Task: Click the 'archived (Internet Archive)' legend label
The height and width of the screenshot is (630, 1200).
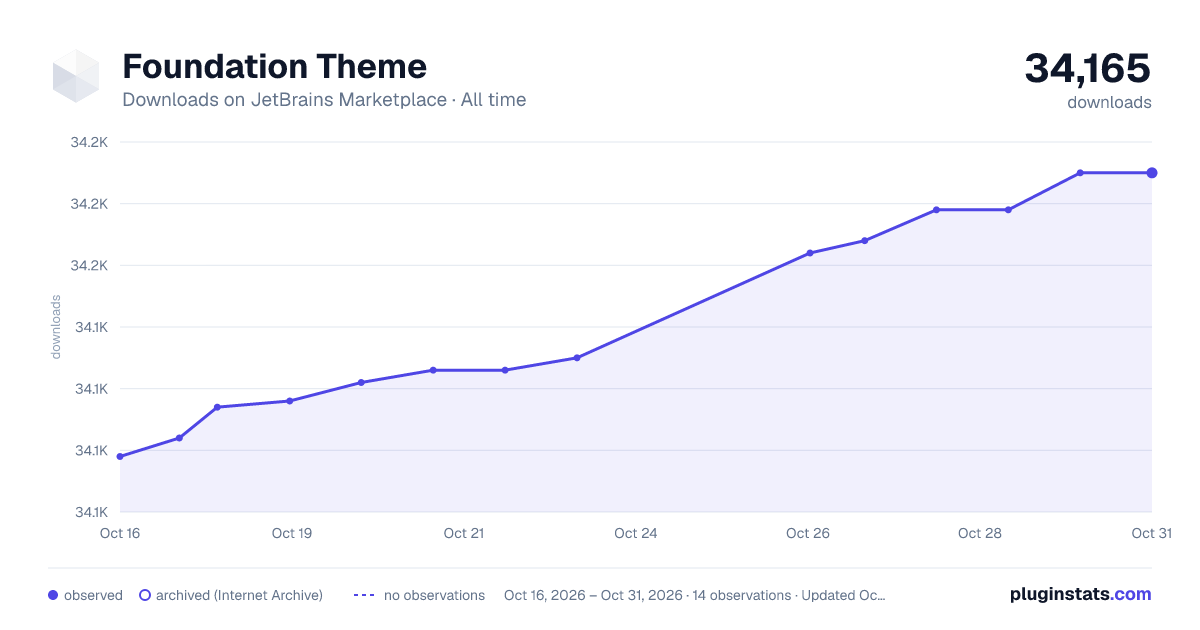Action: coord(239,595)
